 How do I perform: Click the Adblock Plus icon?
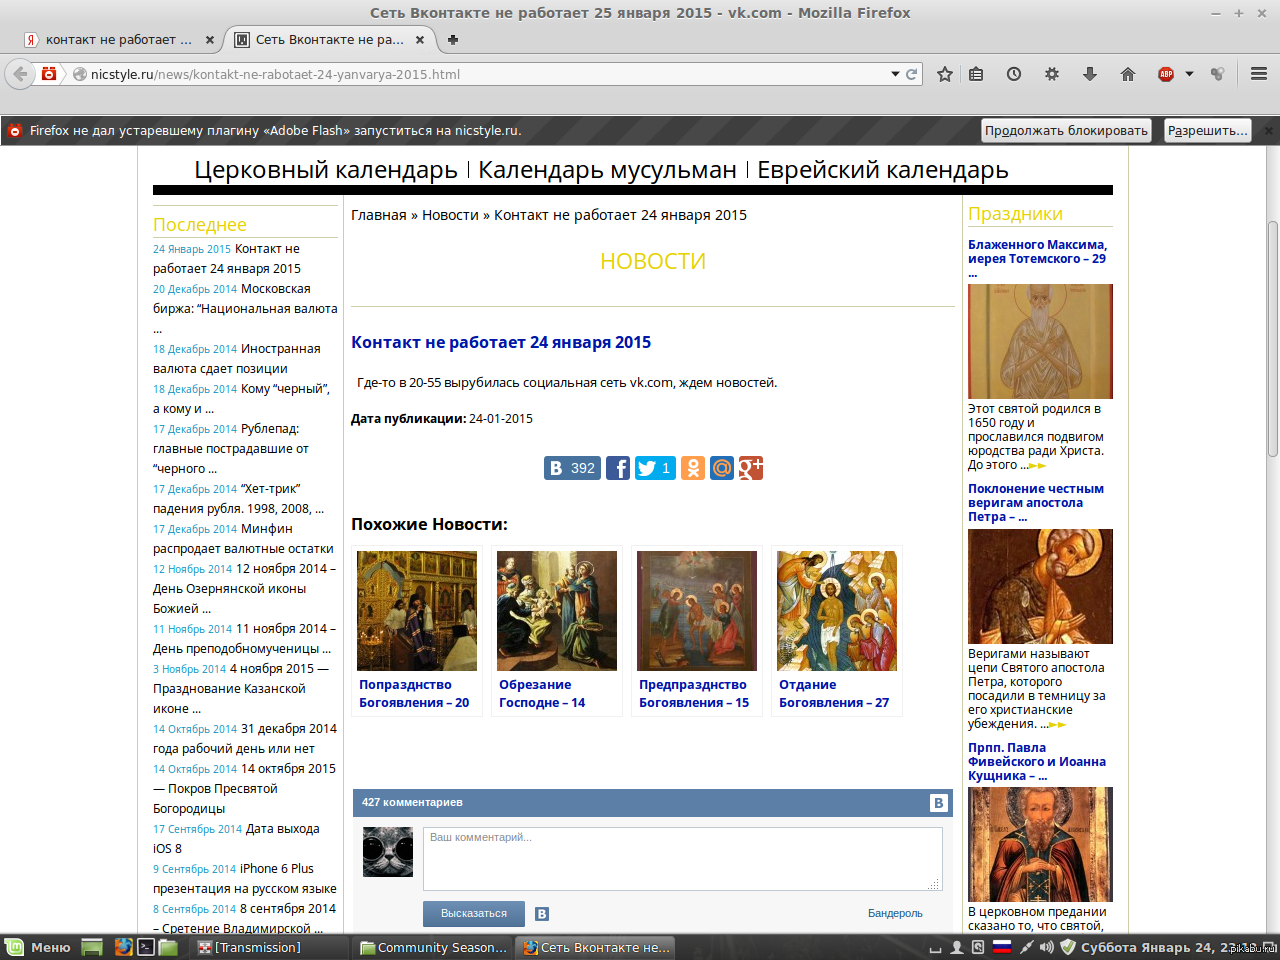tap(1166, 74)
